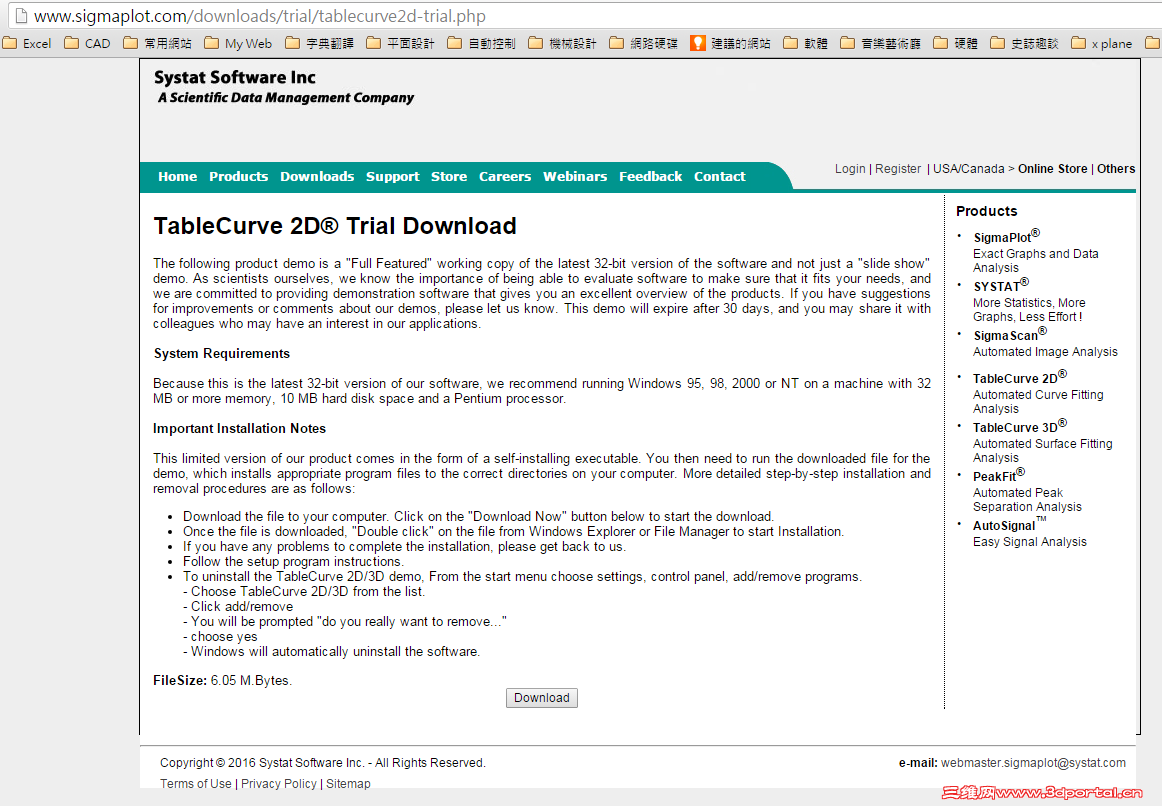The width and height of the screenshot is (1162, 806).
Task: Click the TableCurve 2D Trial Download heading
Action: (x=335, y=226)
